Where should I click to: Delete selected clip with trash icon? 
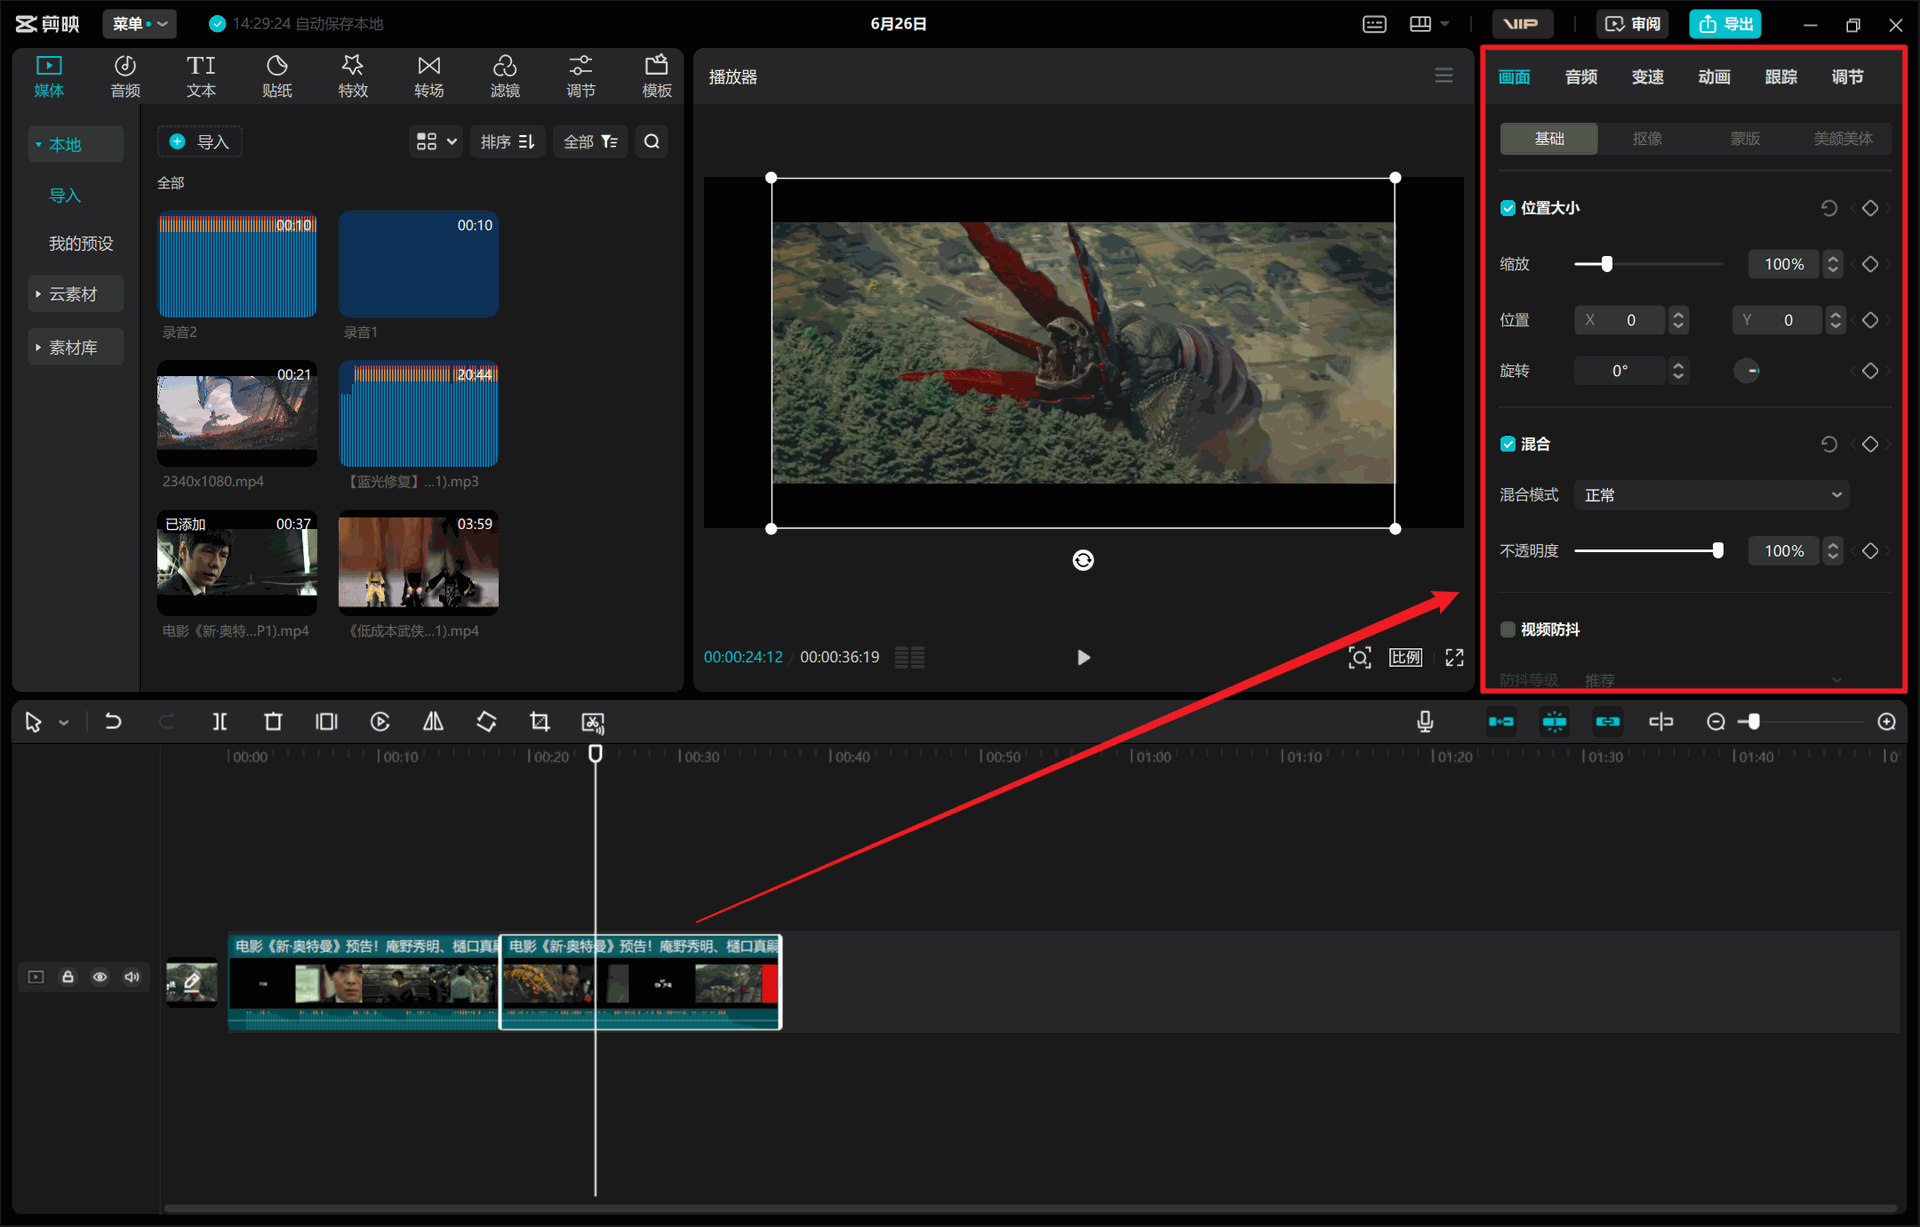point(273,722)
